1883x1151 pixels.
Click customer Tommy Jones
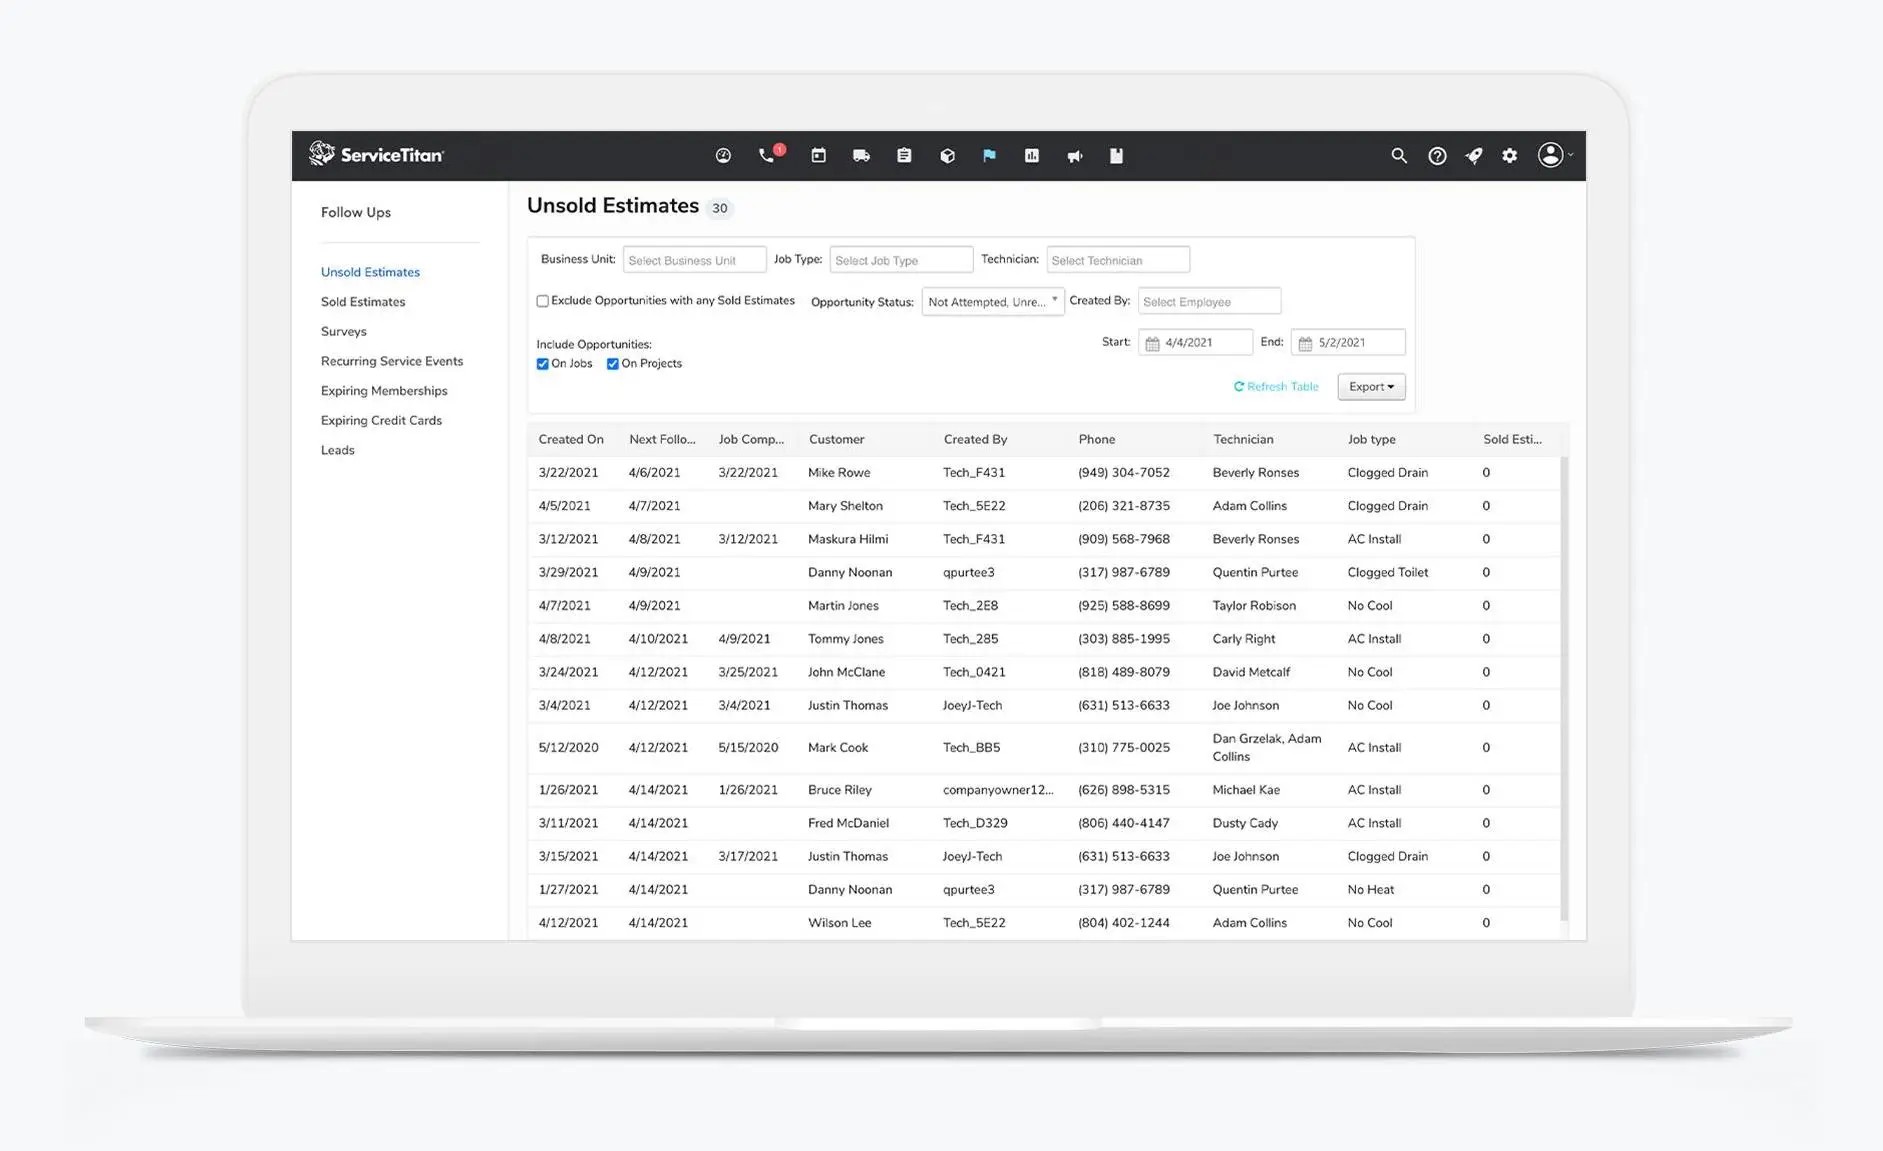click(x=846, y=639)
